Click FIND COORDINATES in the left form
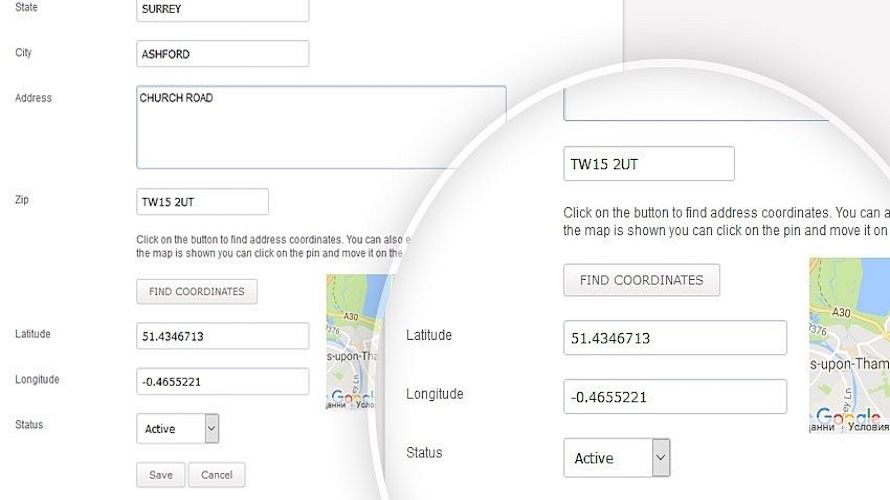Screen dimensions: 890x500 tap(196, 291)
